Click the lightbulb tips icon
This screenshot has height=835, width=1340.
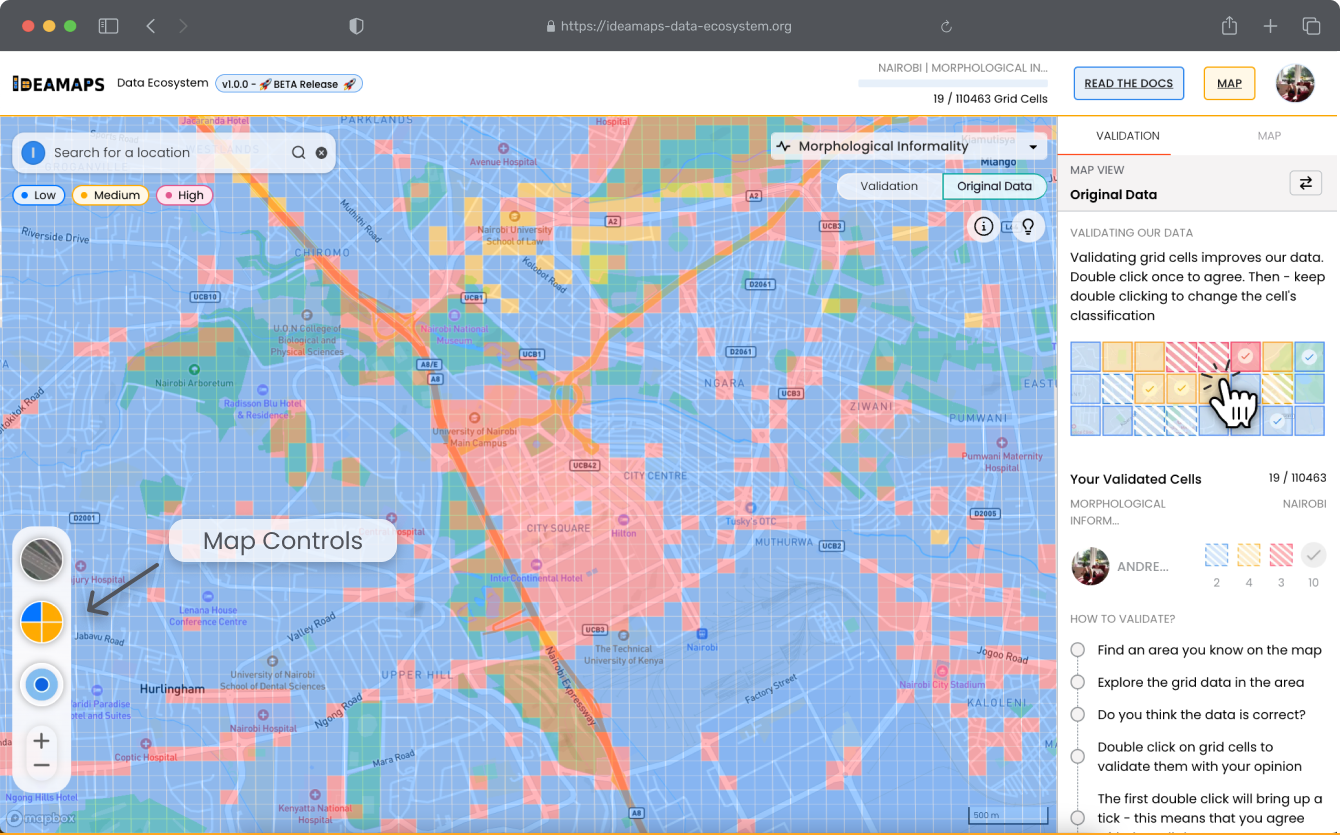point(1027,227)
